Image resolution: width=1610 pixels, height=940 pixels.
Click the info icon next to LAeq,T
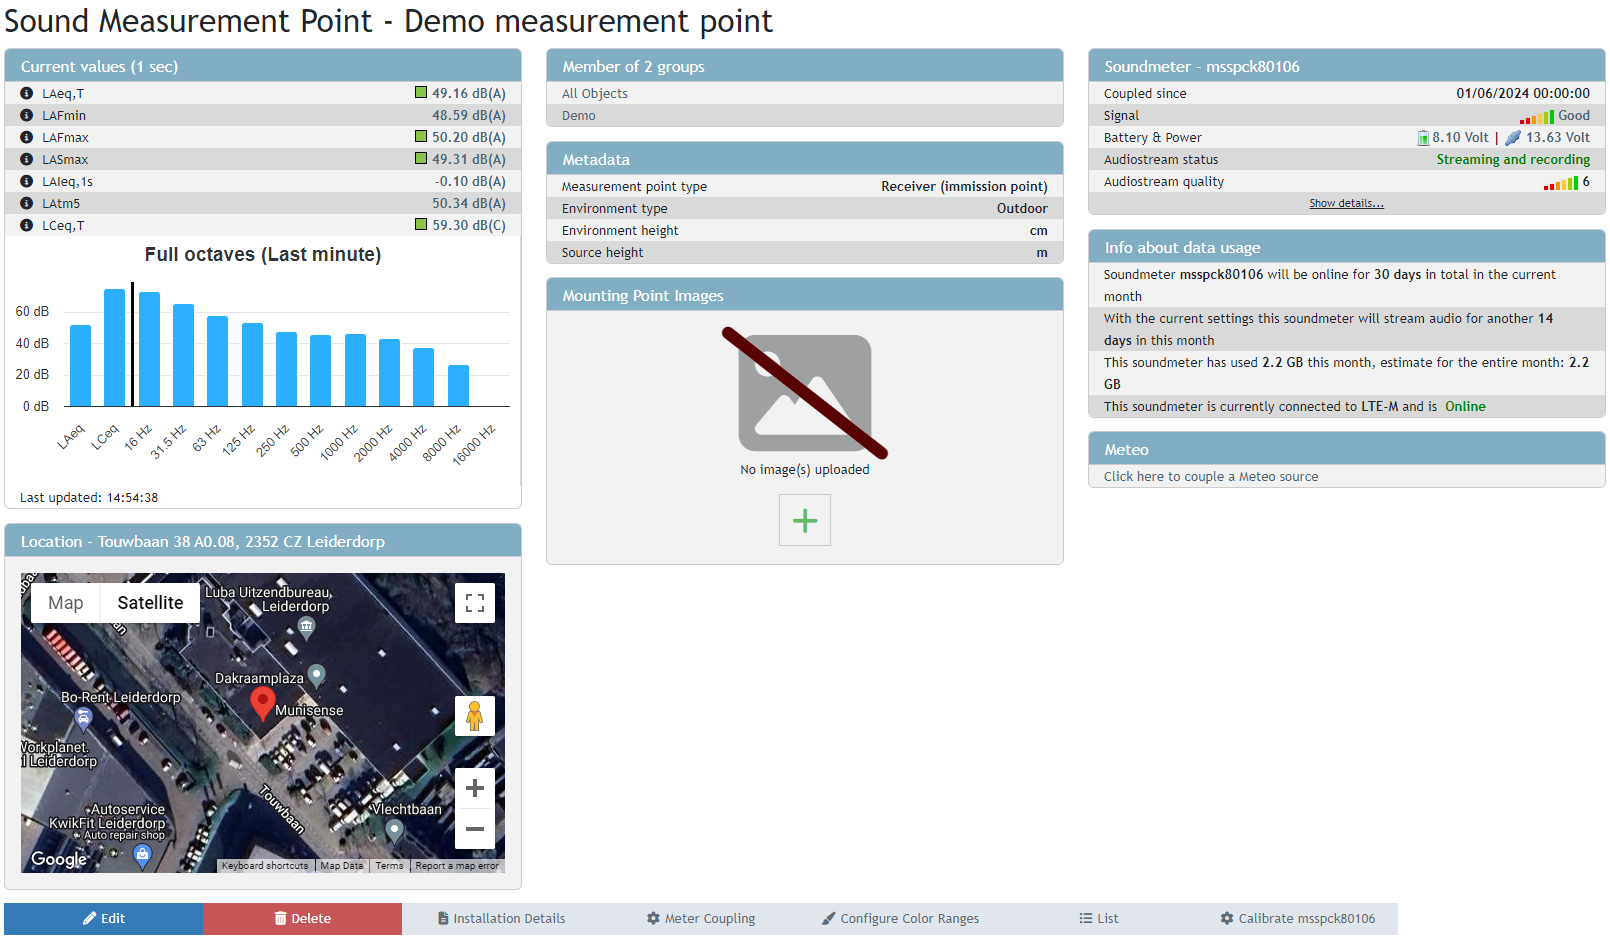point(27,93)
